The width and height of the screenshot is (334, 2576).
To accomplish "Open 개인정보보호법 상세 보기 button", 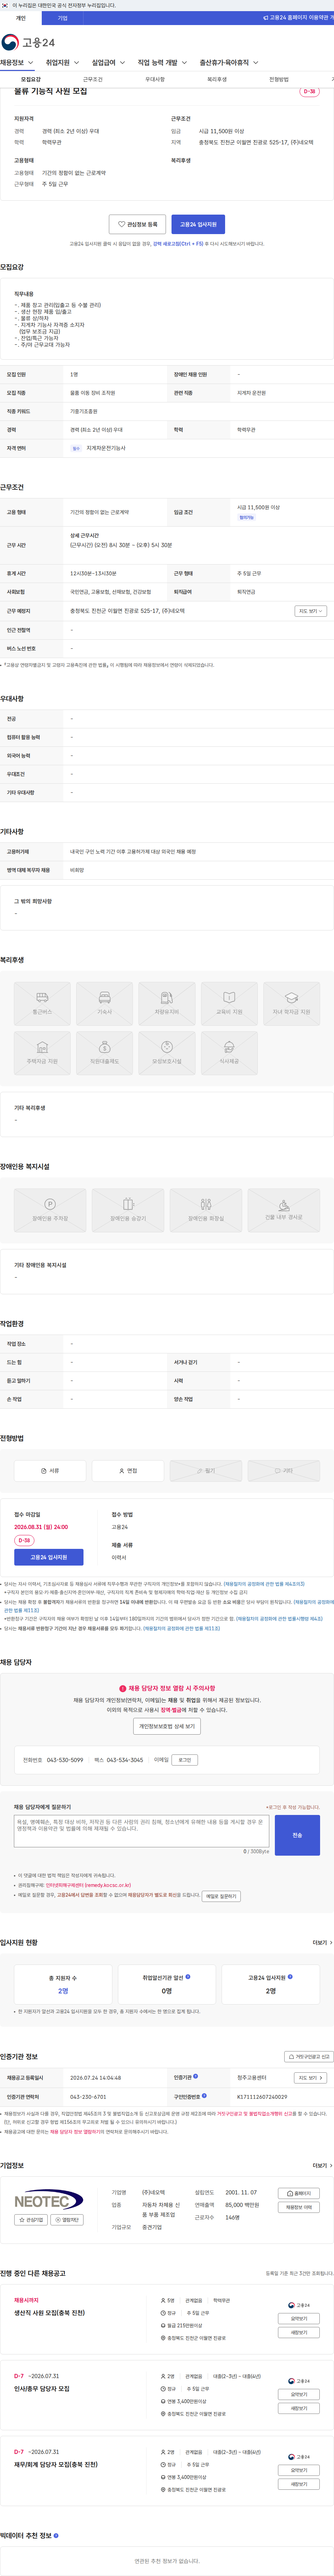I will point(167,1726).
